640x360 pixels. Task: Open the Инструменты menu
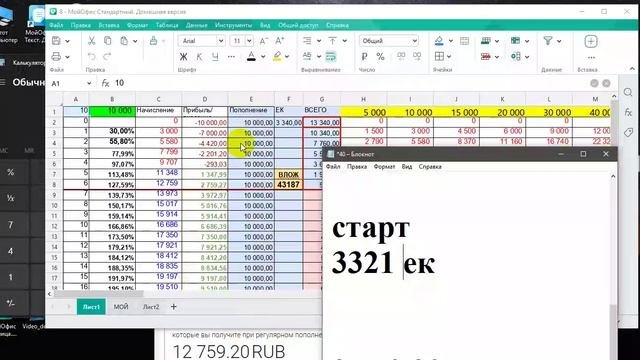click(233, 25)
